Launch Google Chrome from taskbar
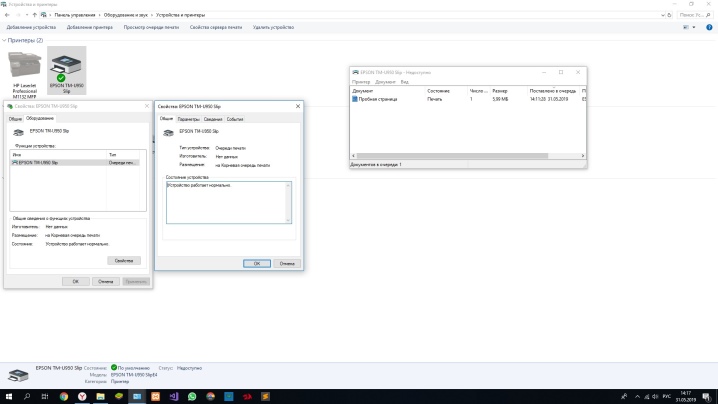 pyautogui.click(x=64, y=397)
